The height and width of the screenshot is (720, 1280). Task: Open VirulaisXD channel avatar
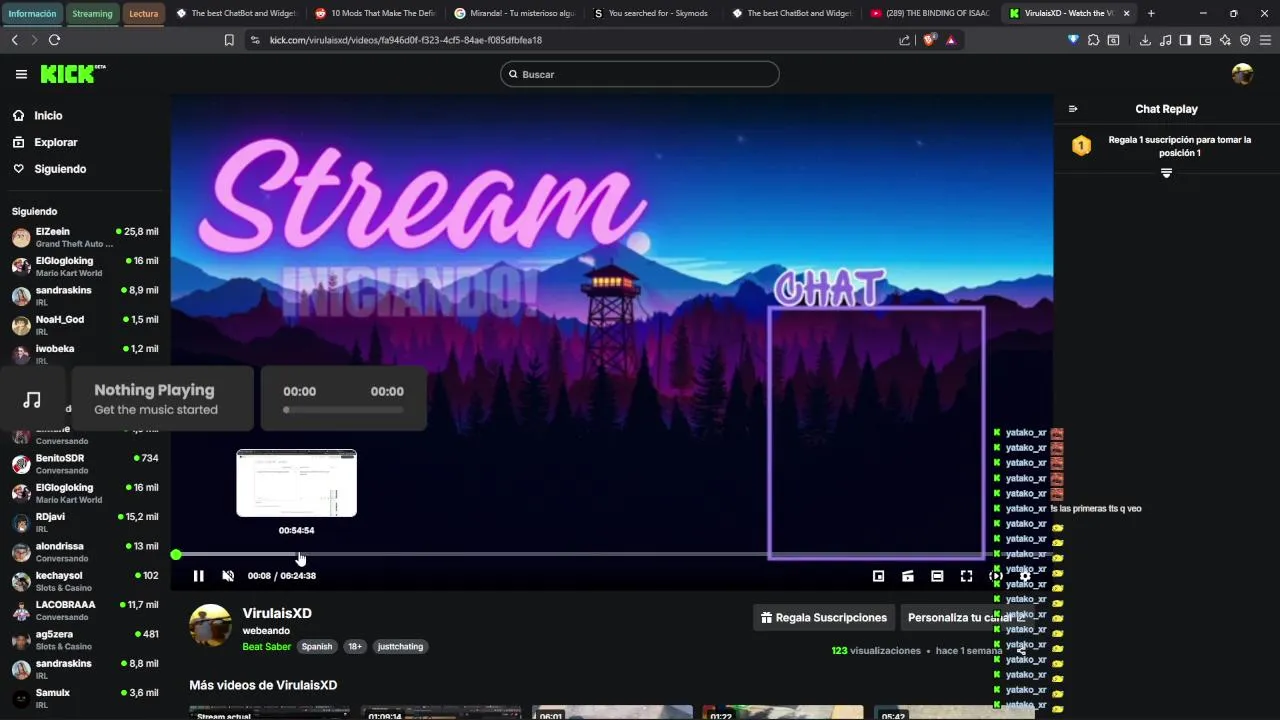coord(211,625)
